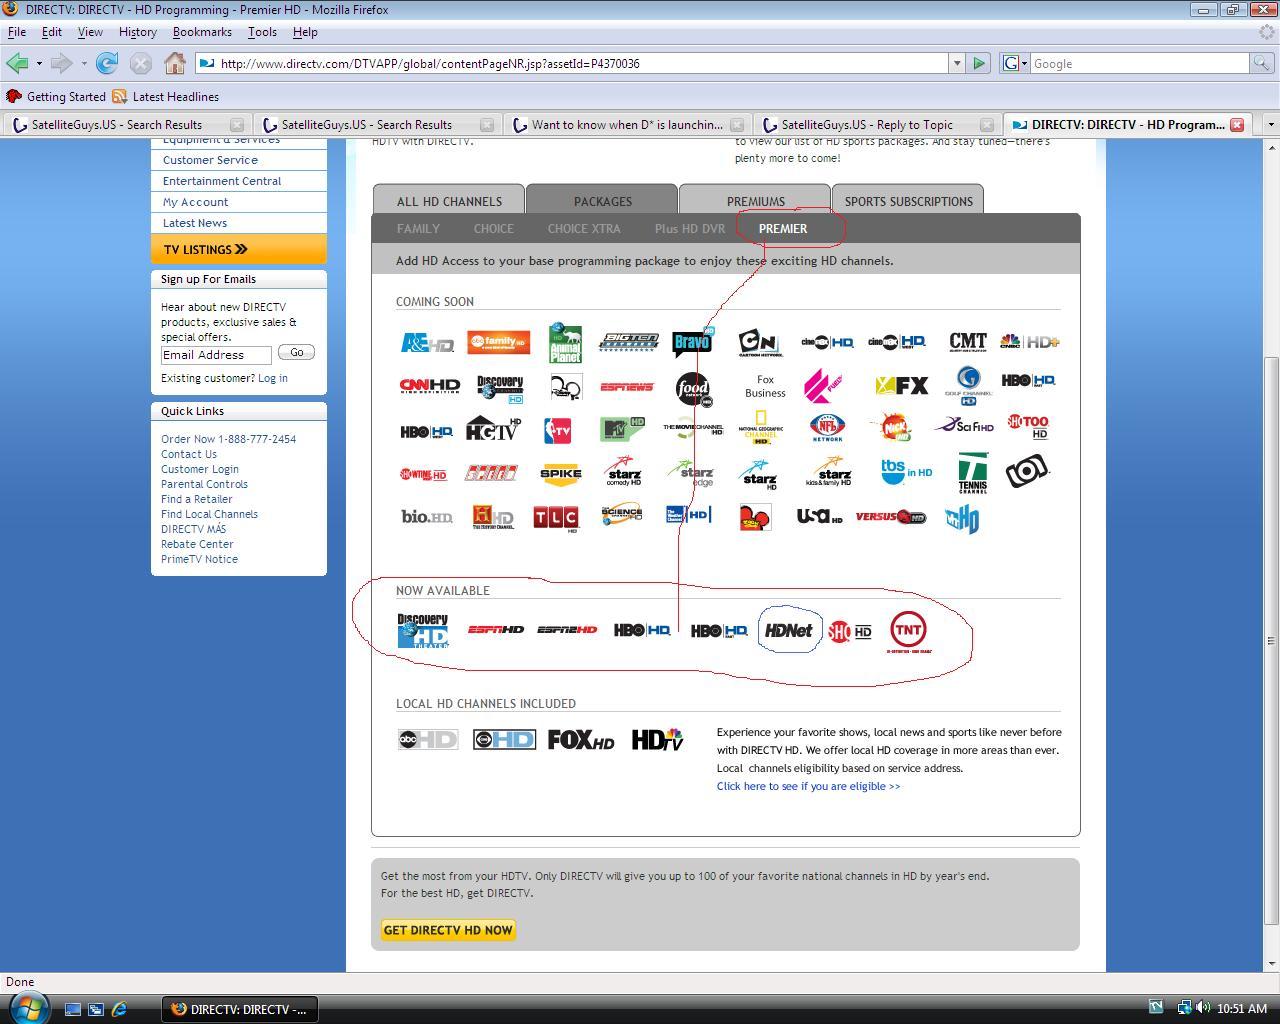Click the FX channel logo
Screen dimensions: 1280x1024
pyautogui.click(x=902, y=385)
